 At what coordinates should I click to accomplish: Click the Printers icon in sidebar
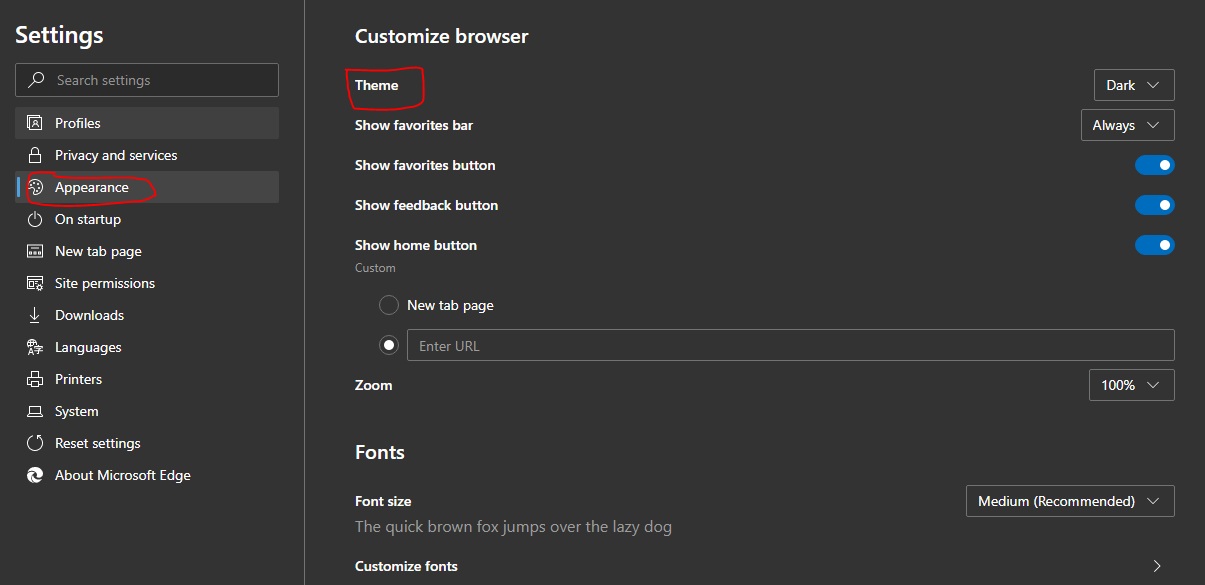(x=35, y=379)
